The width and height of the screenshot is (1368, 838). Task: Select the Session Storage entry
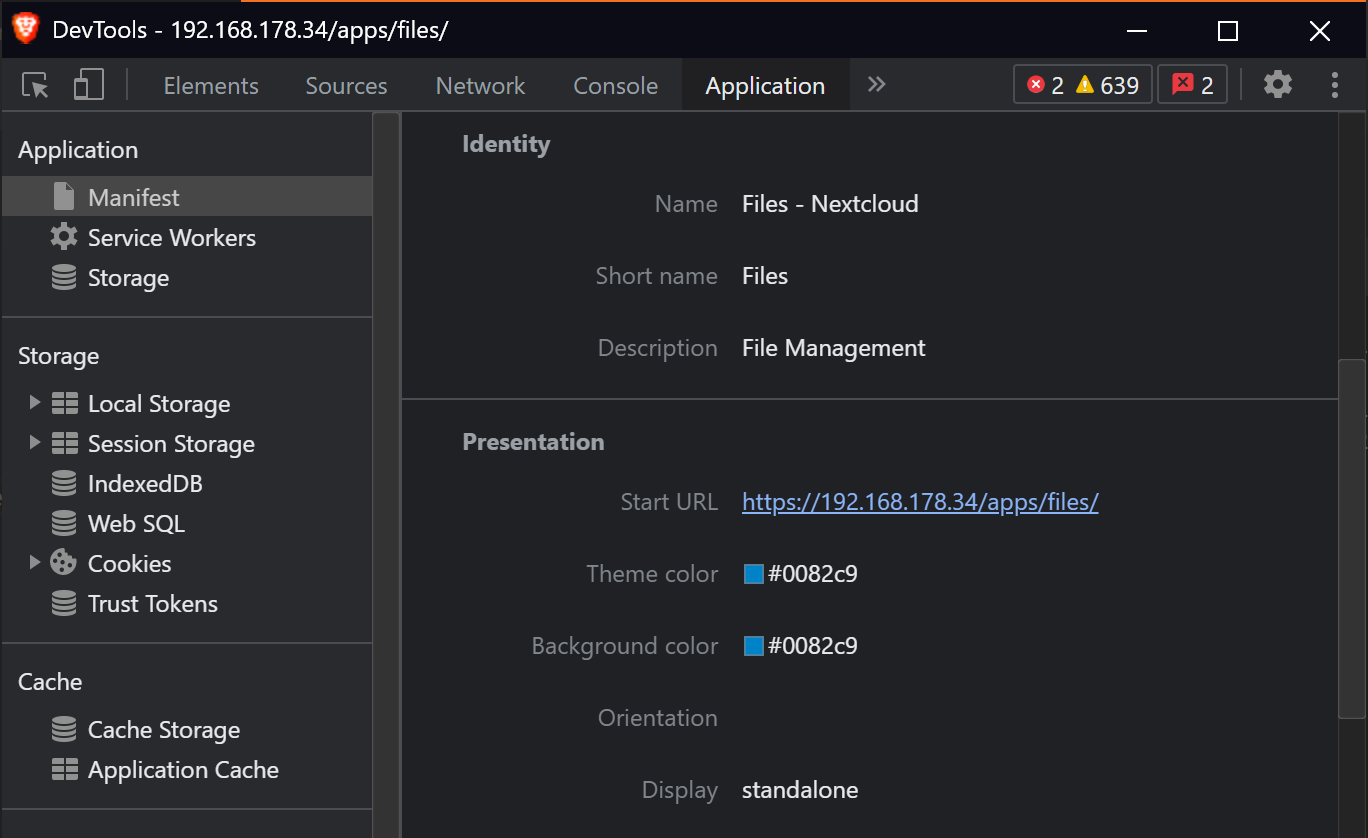pyautogui.click(x=171, y=443)
